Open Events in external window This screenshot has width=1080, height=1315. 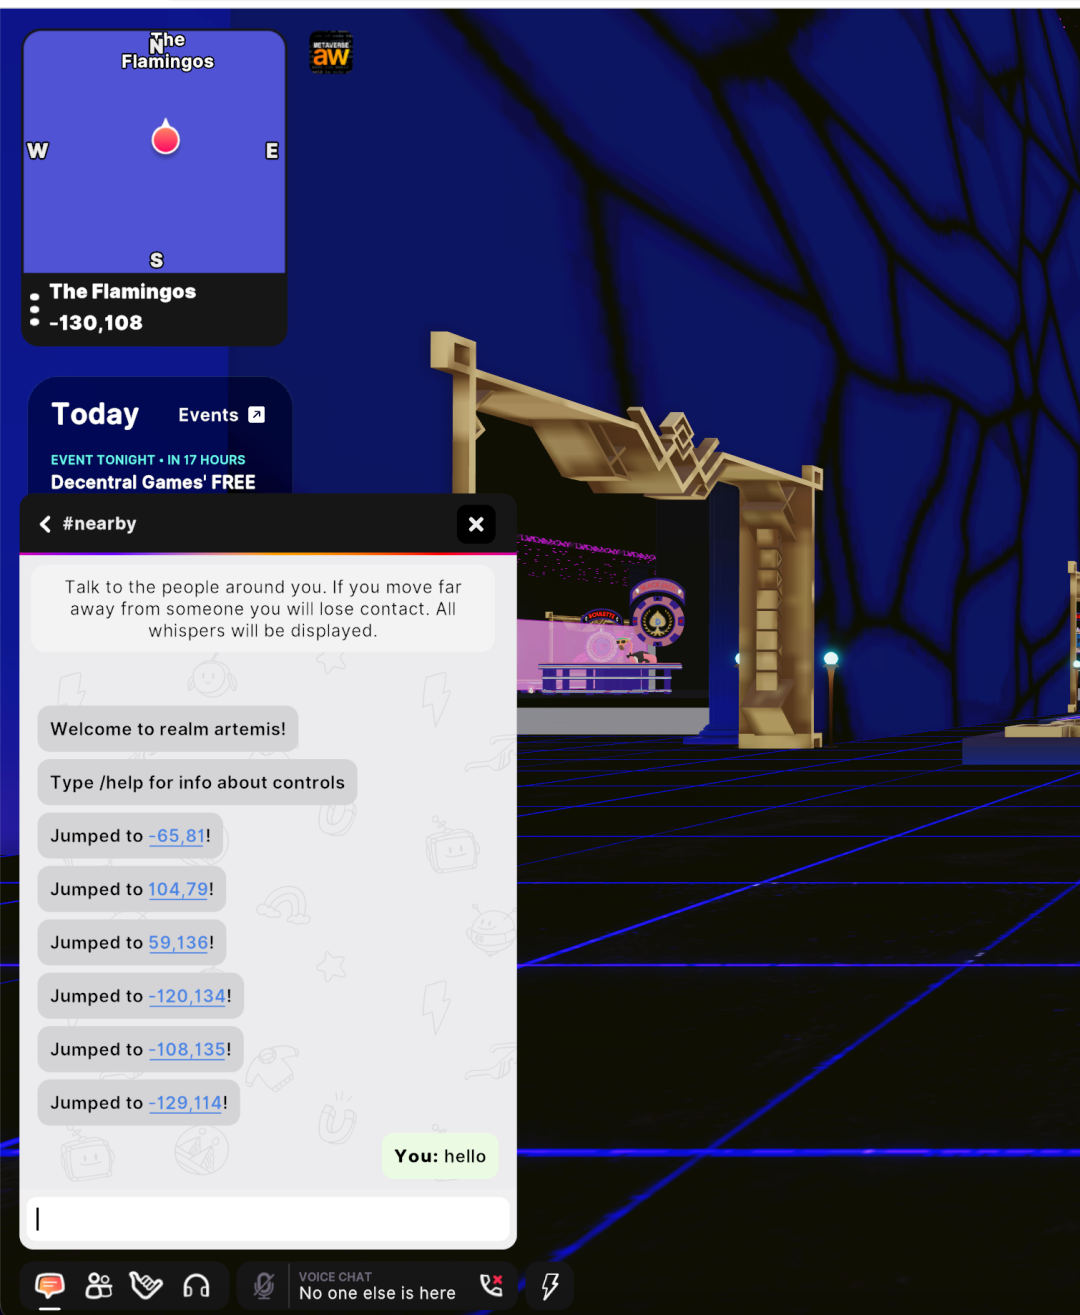tap(221, 415)
